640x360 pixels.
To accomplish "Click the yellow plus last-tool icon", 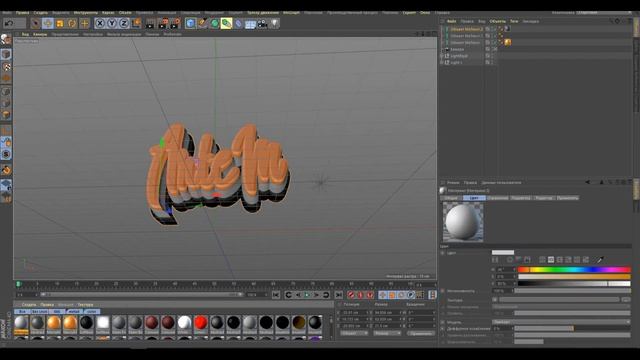I will point(84,23).
